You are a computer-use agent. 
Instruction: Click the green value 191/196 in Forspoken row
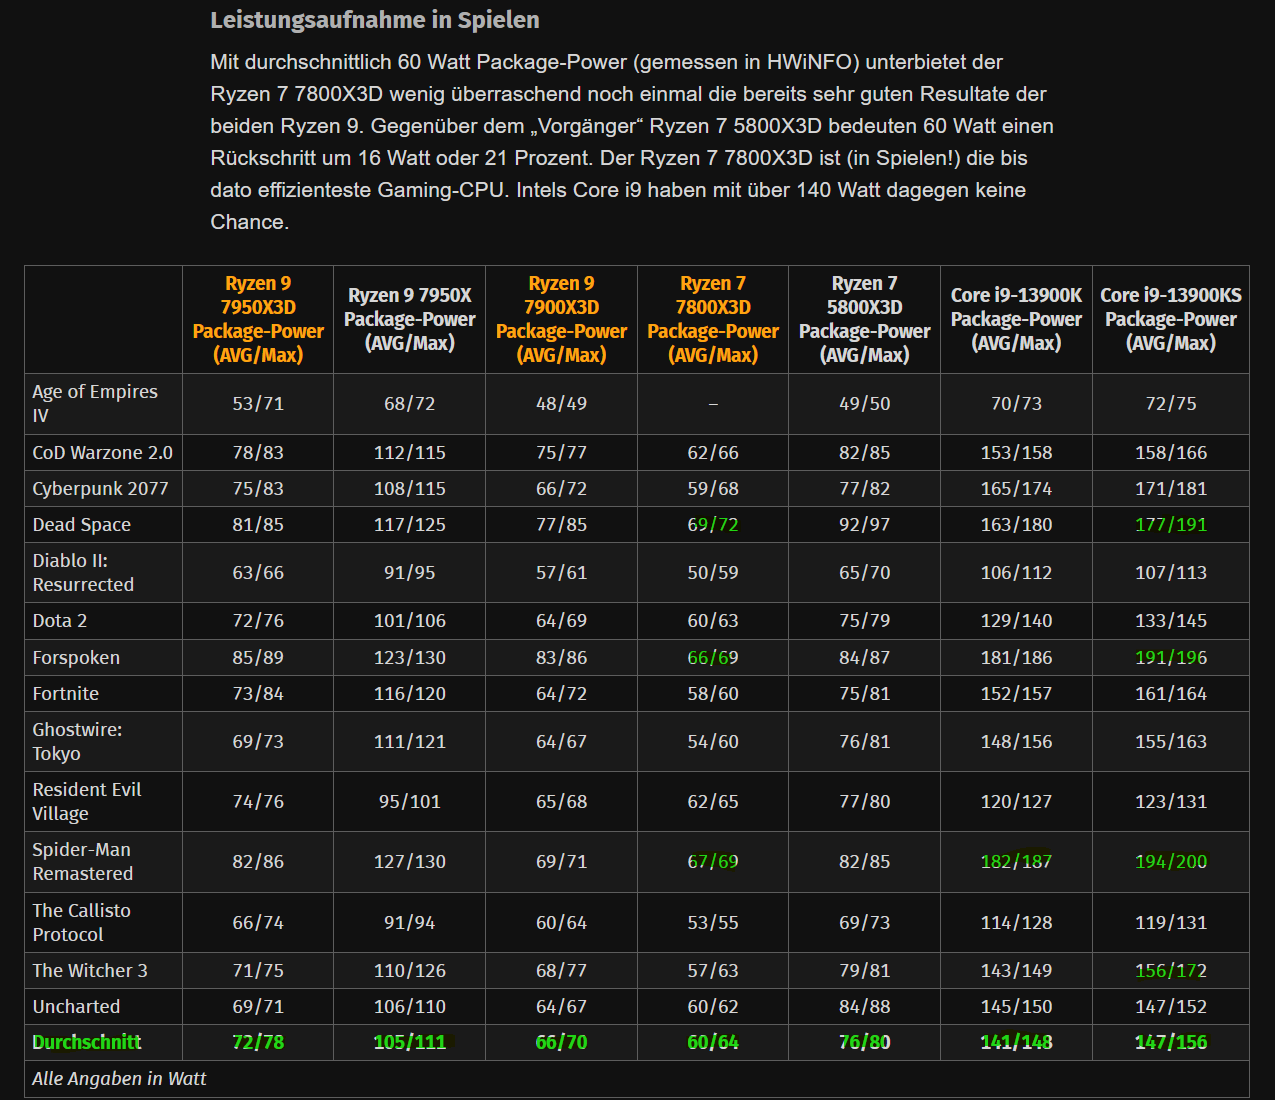tap(1171, 657)
